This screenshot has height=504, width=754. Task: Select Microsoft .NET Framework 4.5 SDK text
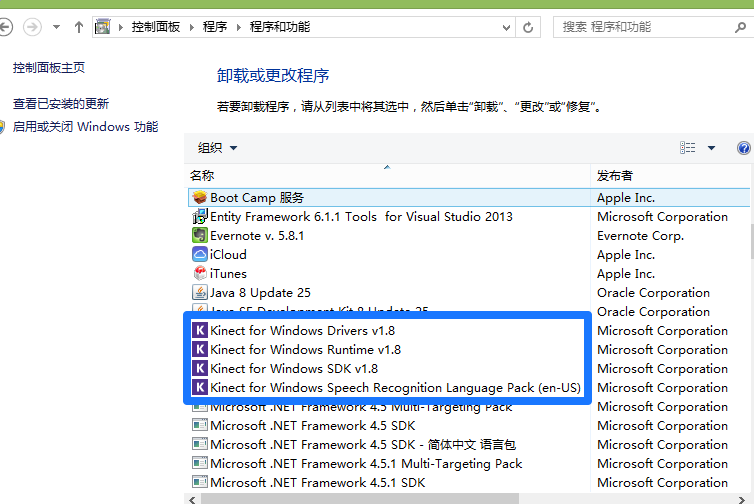coord(313,426)
